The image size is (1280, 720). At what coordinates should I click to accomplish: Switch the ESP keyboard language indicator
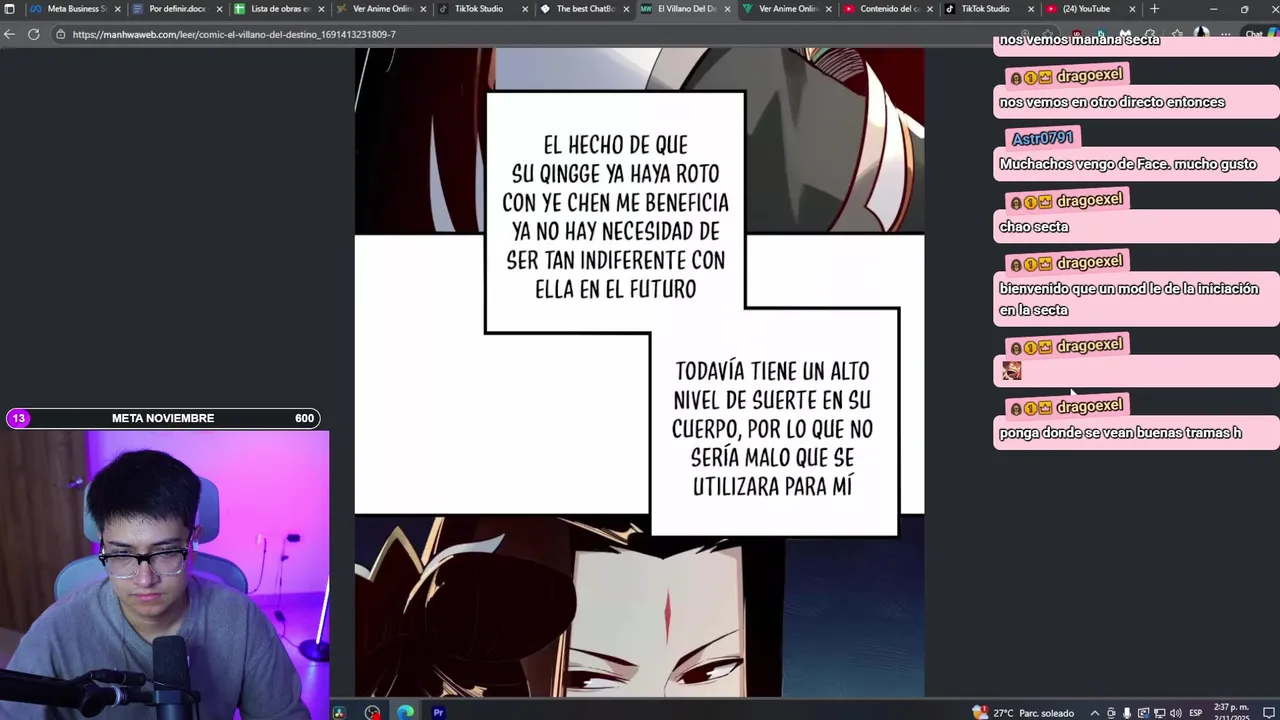point(1196,713)
